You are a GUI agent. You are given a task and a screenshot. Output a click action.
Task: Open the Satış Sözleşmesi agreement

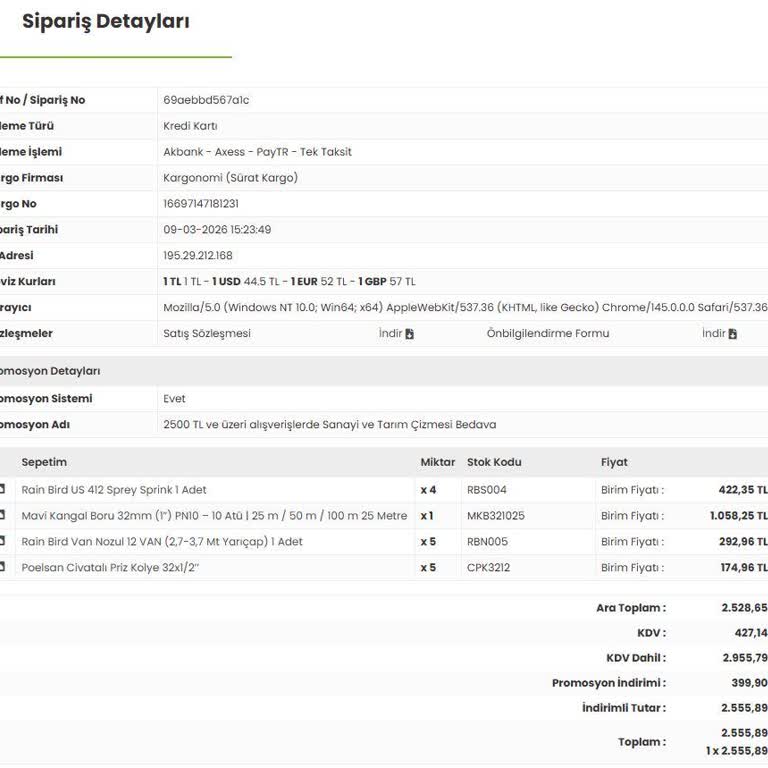coord(207,334)
